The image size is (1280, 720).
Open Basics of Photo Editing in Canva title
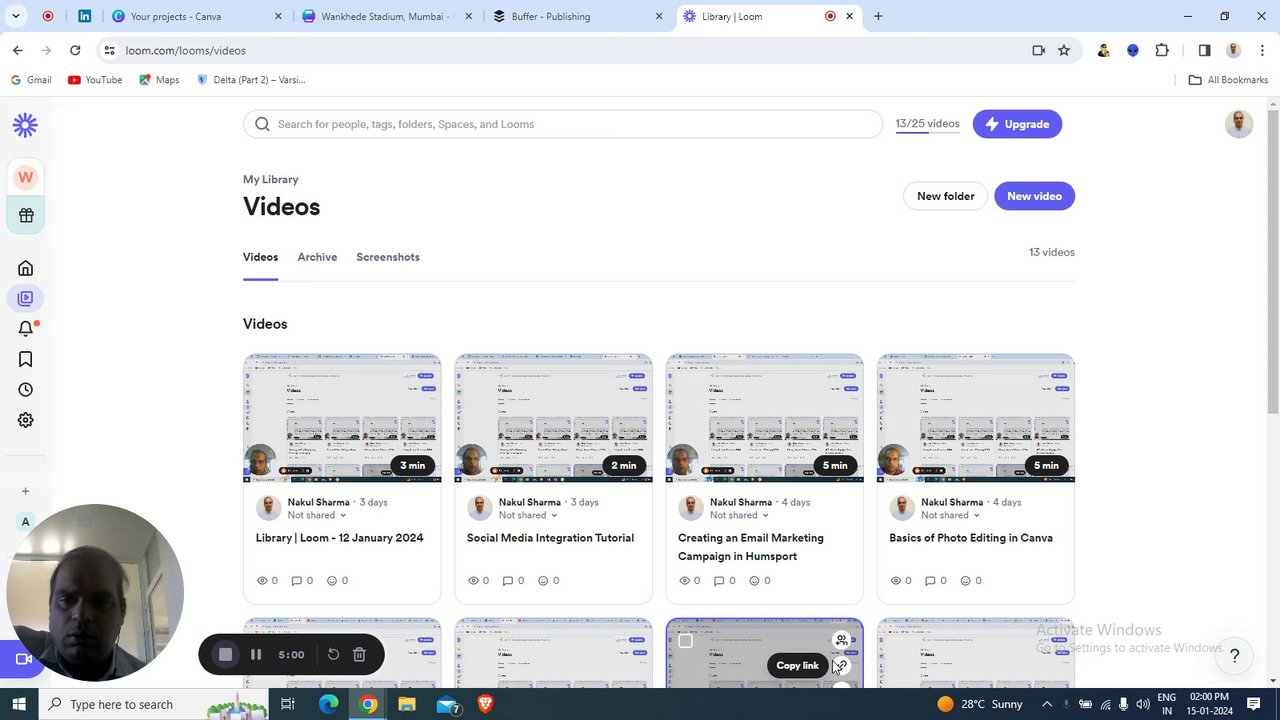pos(970,538)
